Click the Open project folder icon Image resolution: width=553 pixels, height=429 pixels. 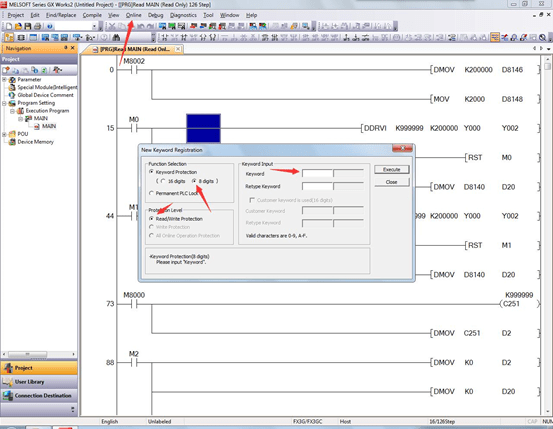coord(18,26)
